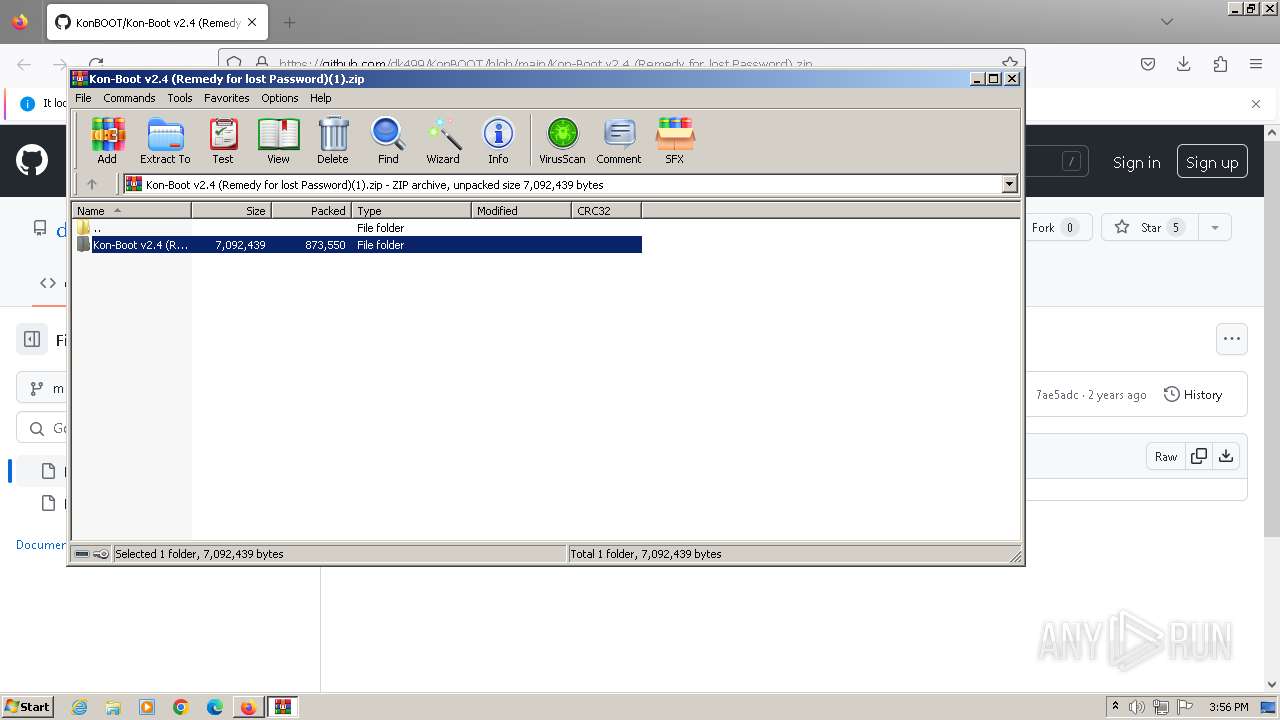Run the Test archive tool
Image resolution: width=1280 pixels, height=720 pixels.
(223, 140)
